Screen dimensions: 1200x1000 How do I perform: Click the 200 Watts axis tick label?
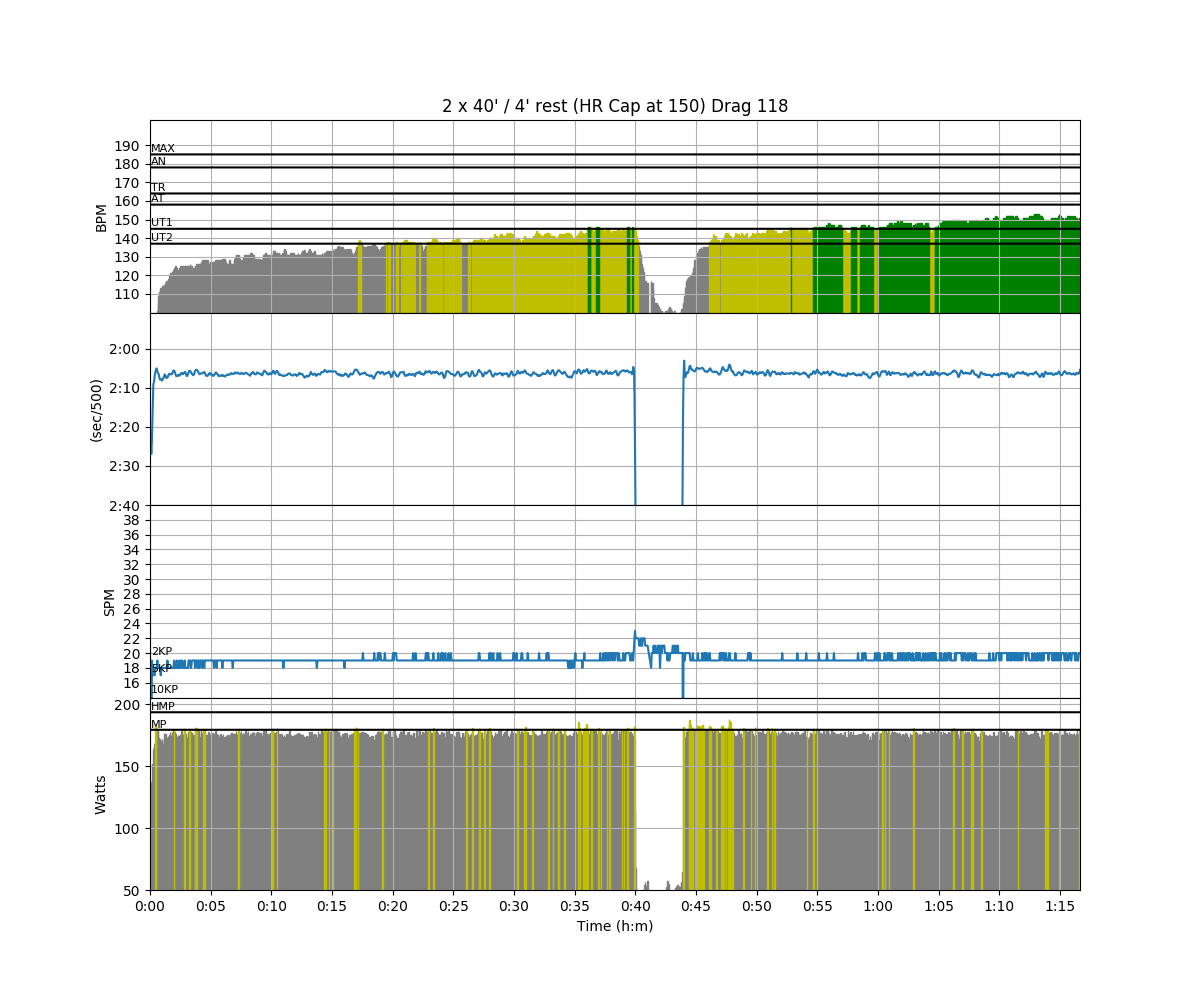[126, 705]
